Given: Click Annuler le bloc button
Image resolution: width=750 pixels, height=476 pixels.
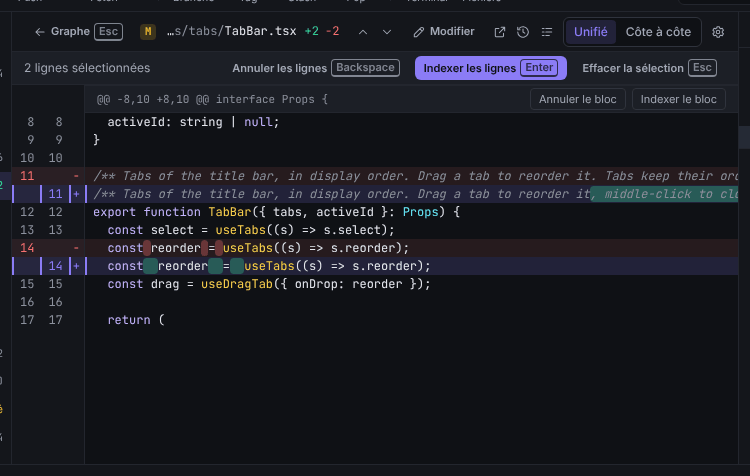Looking at the screenshot, I should (577, 100).
